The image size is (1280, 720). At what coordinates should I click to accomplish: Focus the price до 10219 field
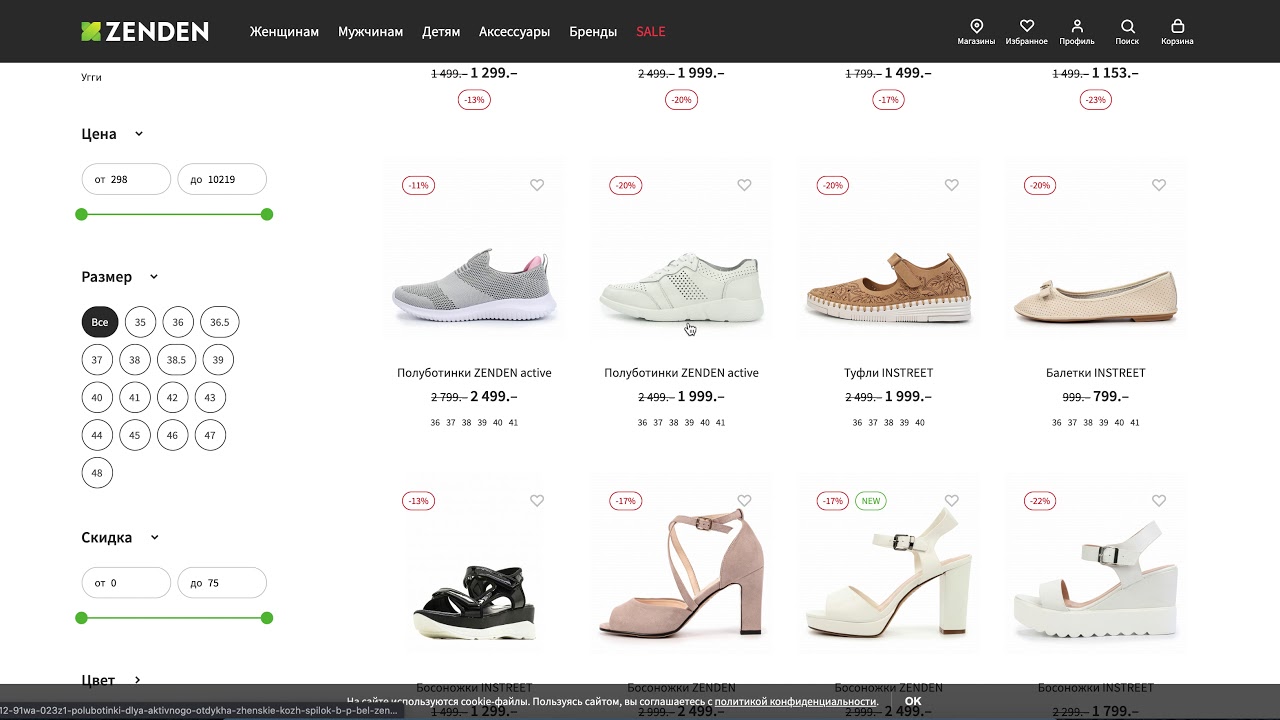pos(222,179)
